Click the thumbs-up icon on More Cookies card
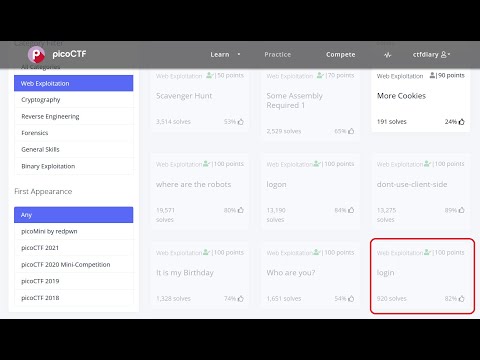 (x=461, y=122)
